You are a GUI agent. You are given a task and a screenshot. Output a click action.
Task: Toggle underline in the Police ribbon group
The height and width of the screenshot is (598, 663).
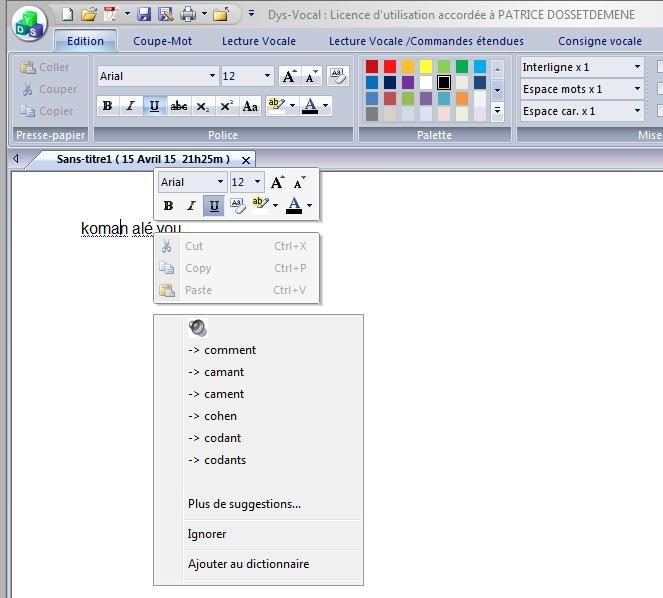pos(154,106)
